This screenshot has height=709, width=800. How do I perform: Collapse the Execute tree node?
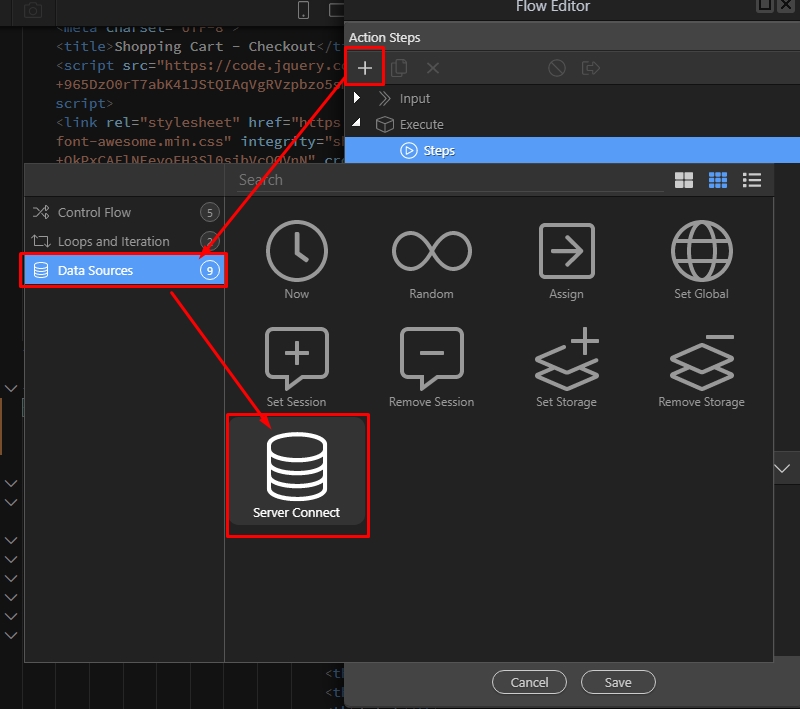pyautogui.click(x=357, y=124)
